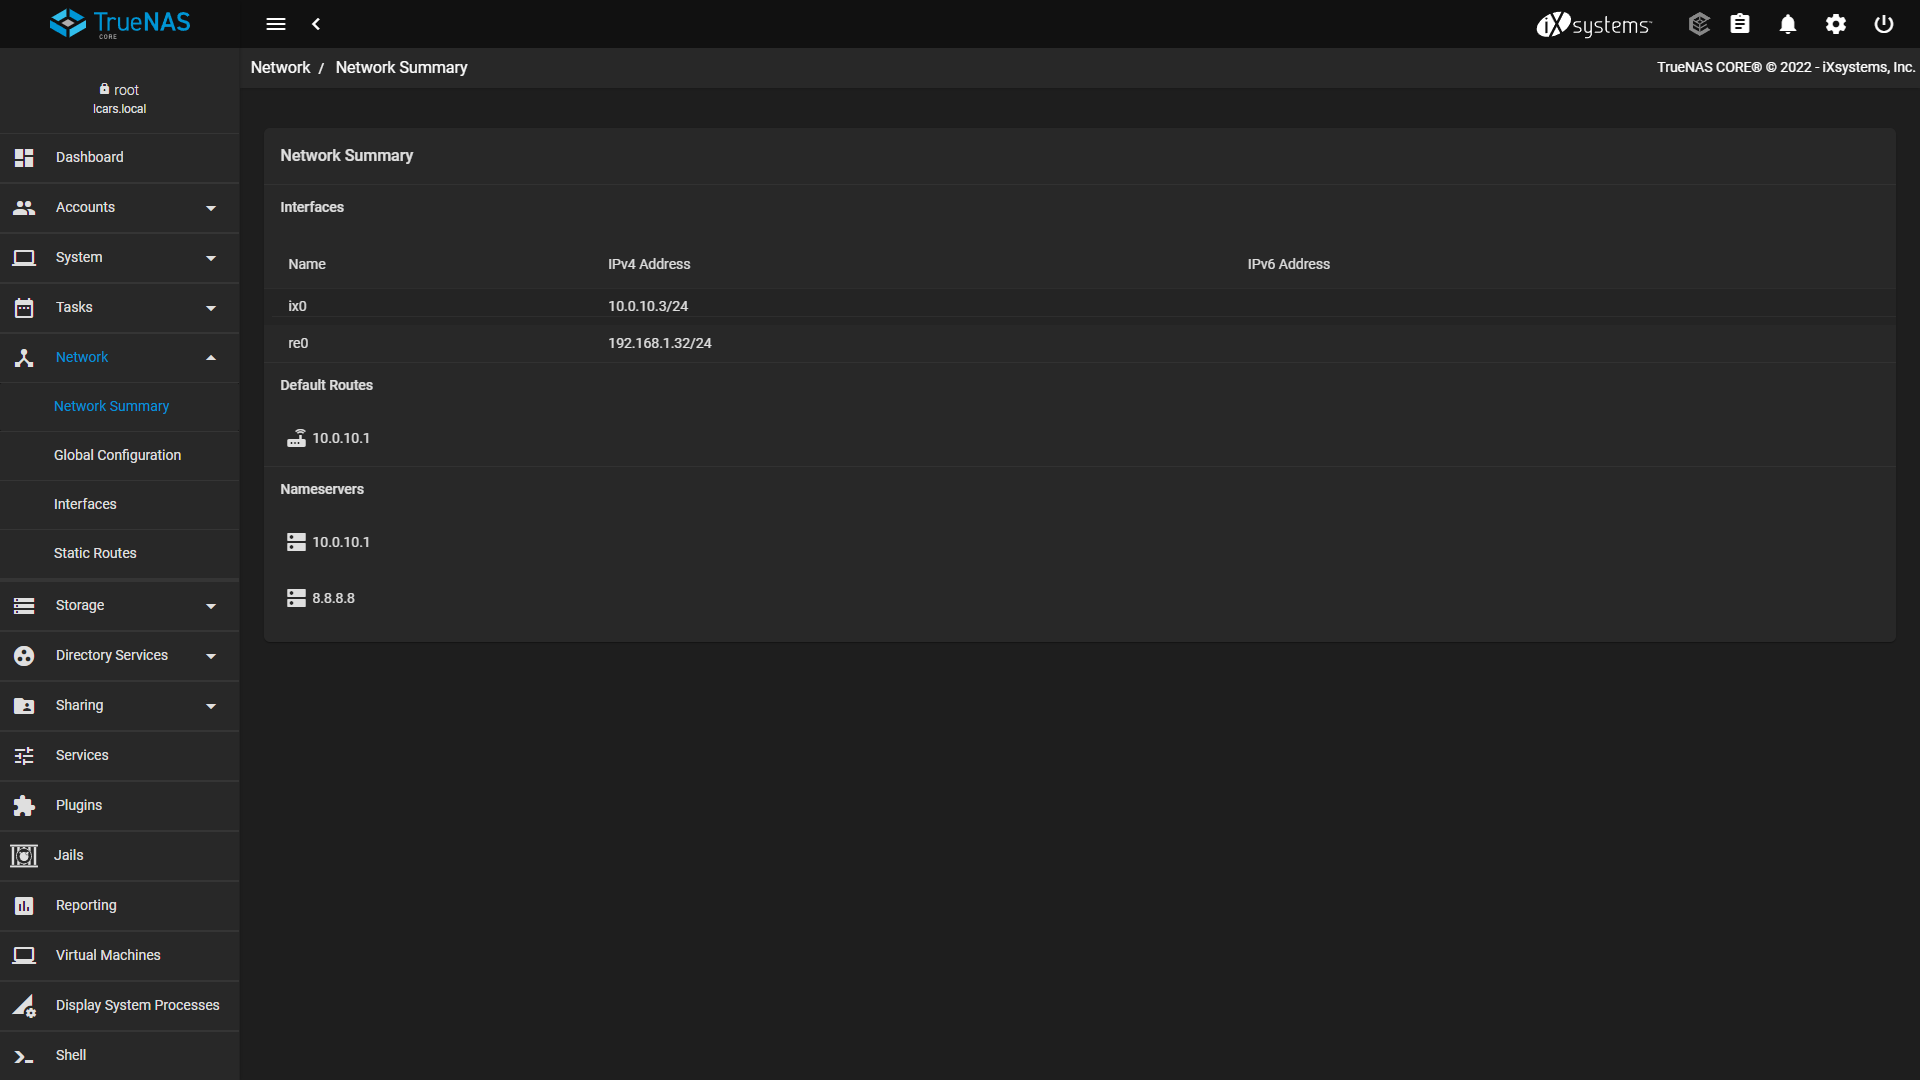Open the task manager clipboard icon

1740,24
